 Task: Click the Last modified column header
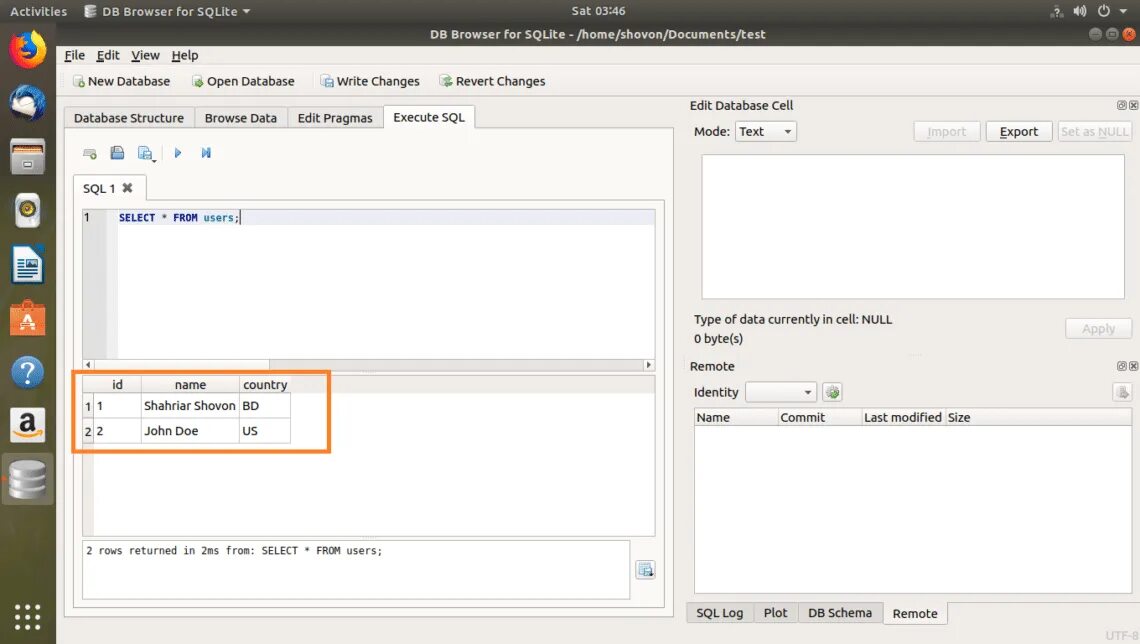[902, 417]
